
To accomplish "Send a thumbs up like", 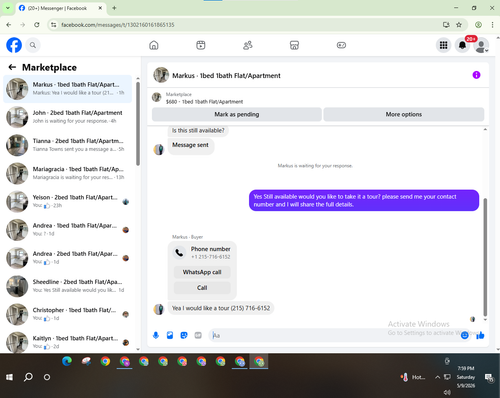I will pyautogui.click(x=480, y=335).
